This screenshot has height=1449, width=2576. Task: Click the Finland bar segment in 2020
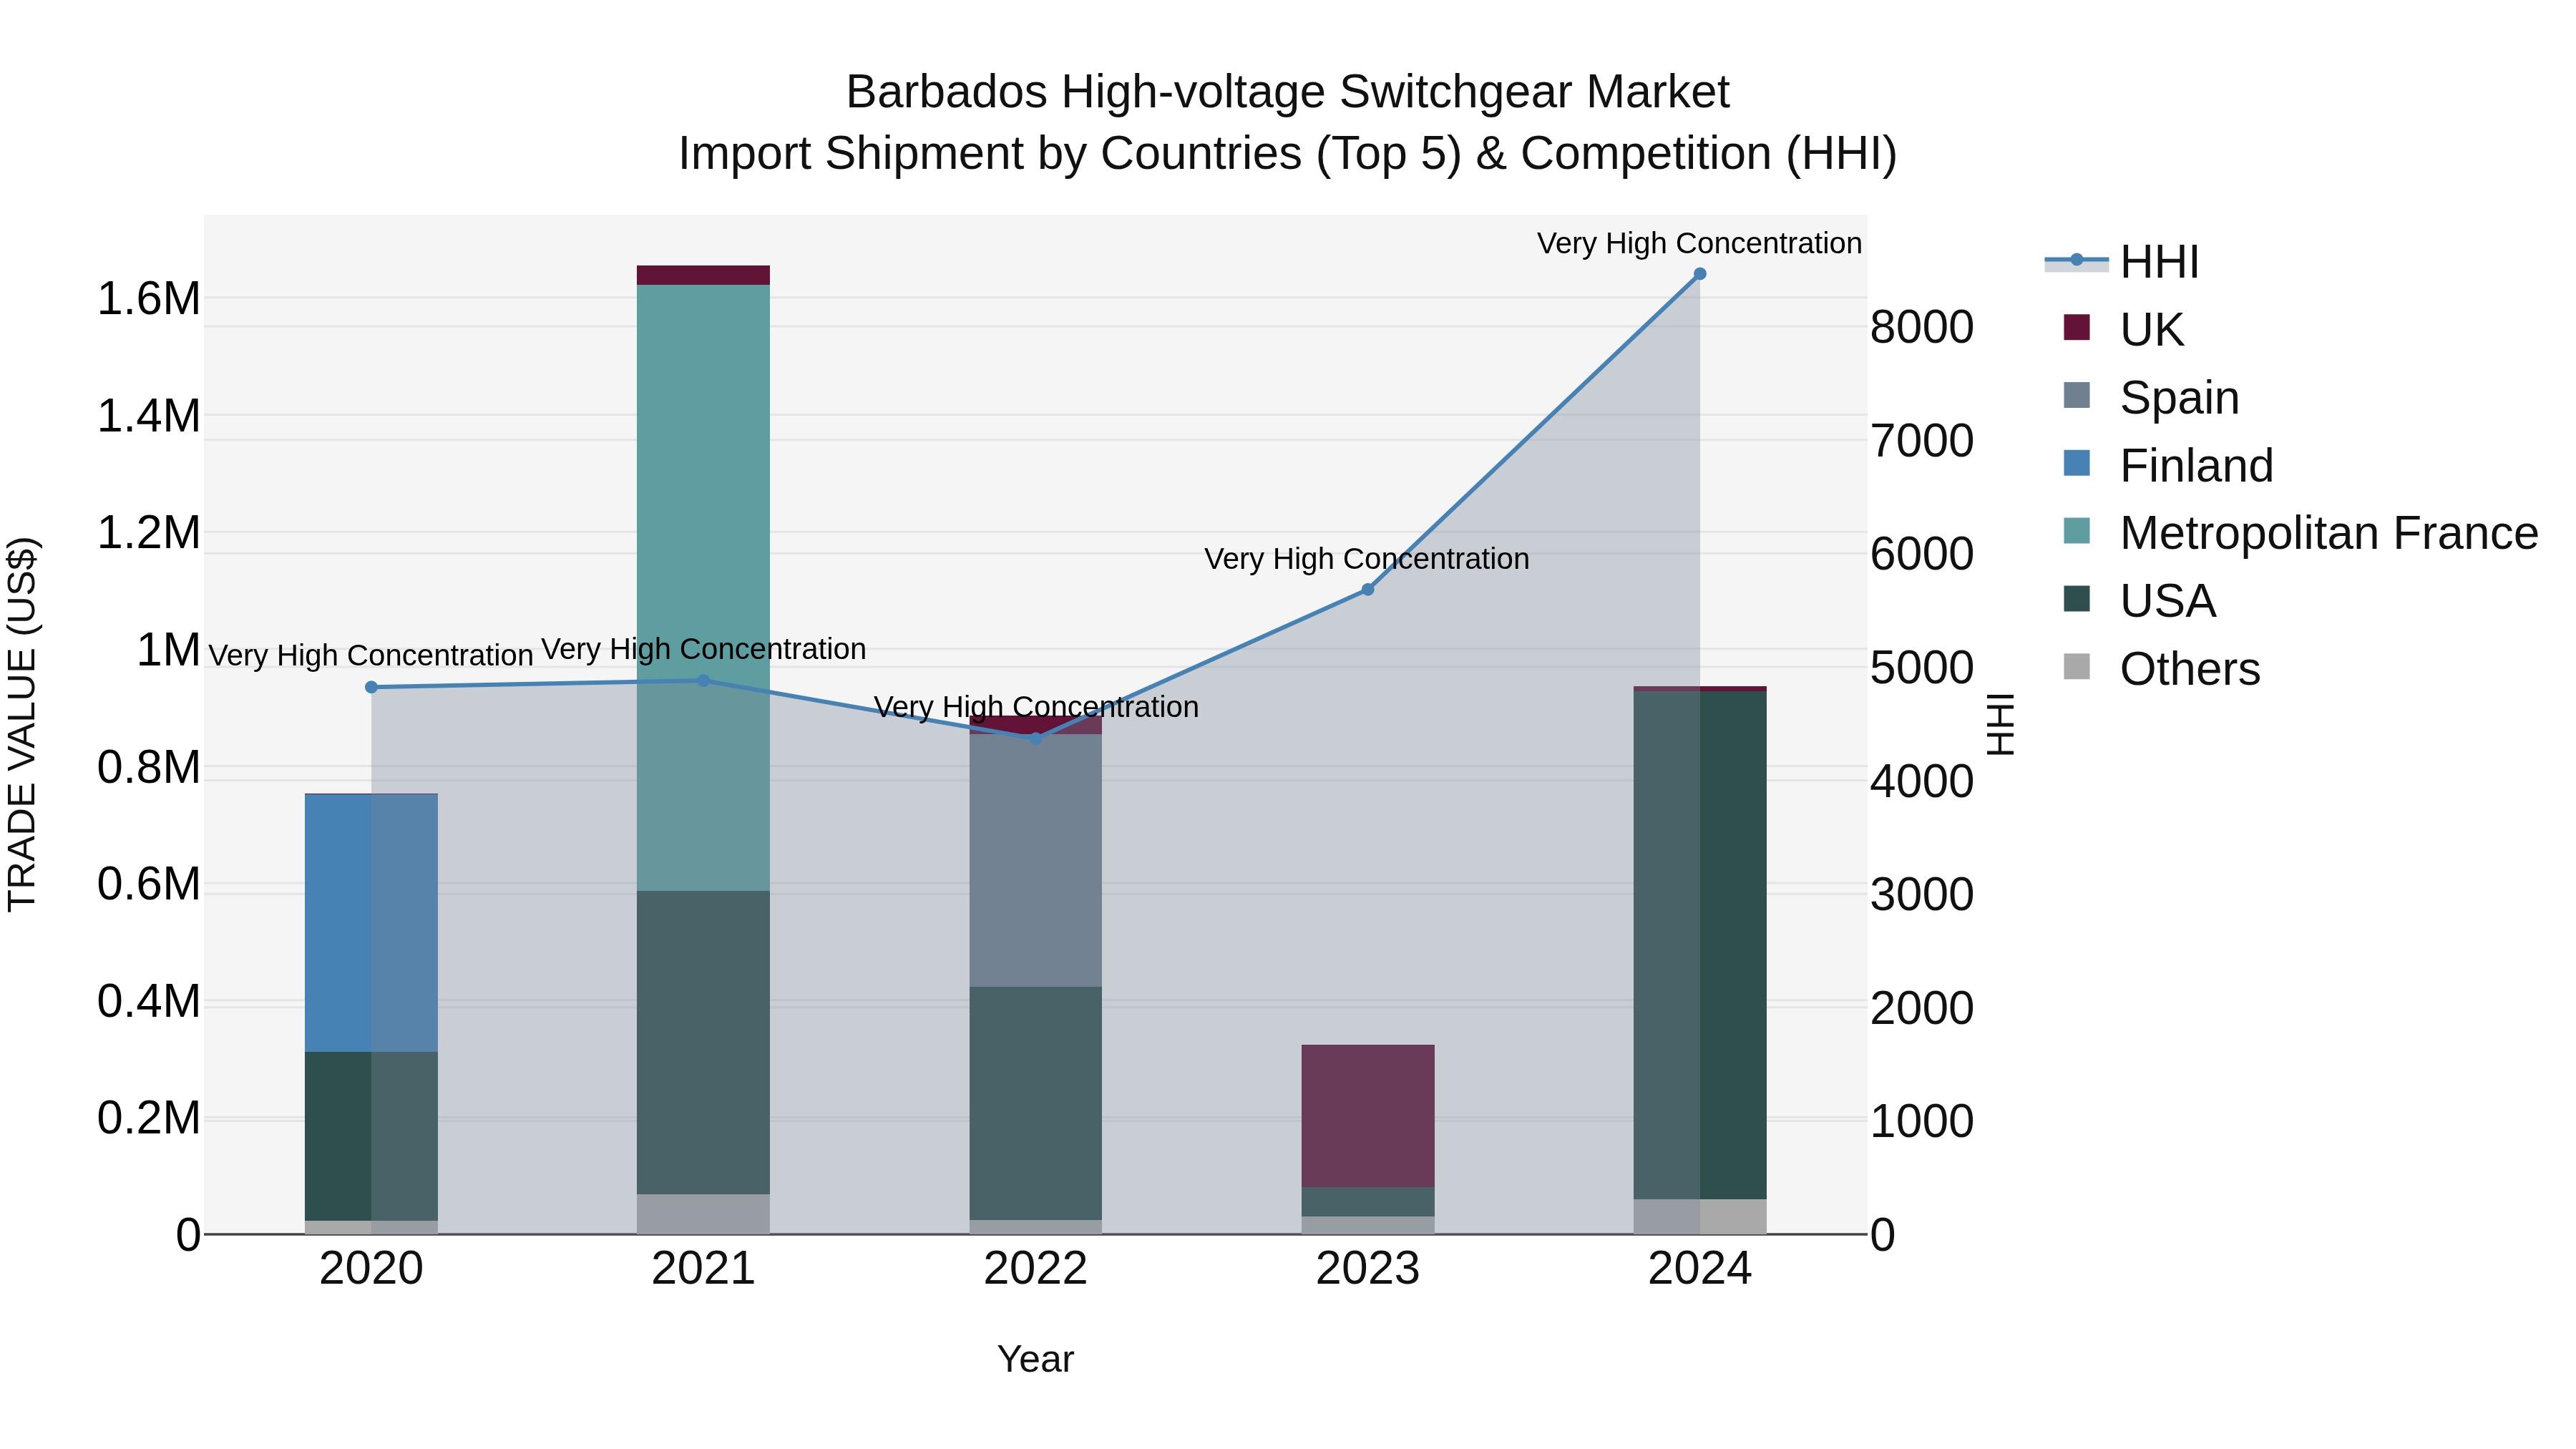coord(371,923)
